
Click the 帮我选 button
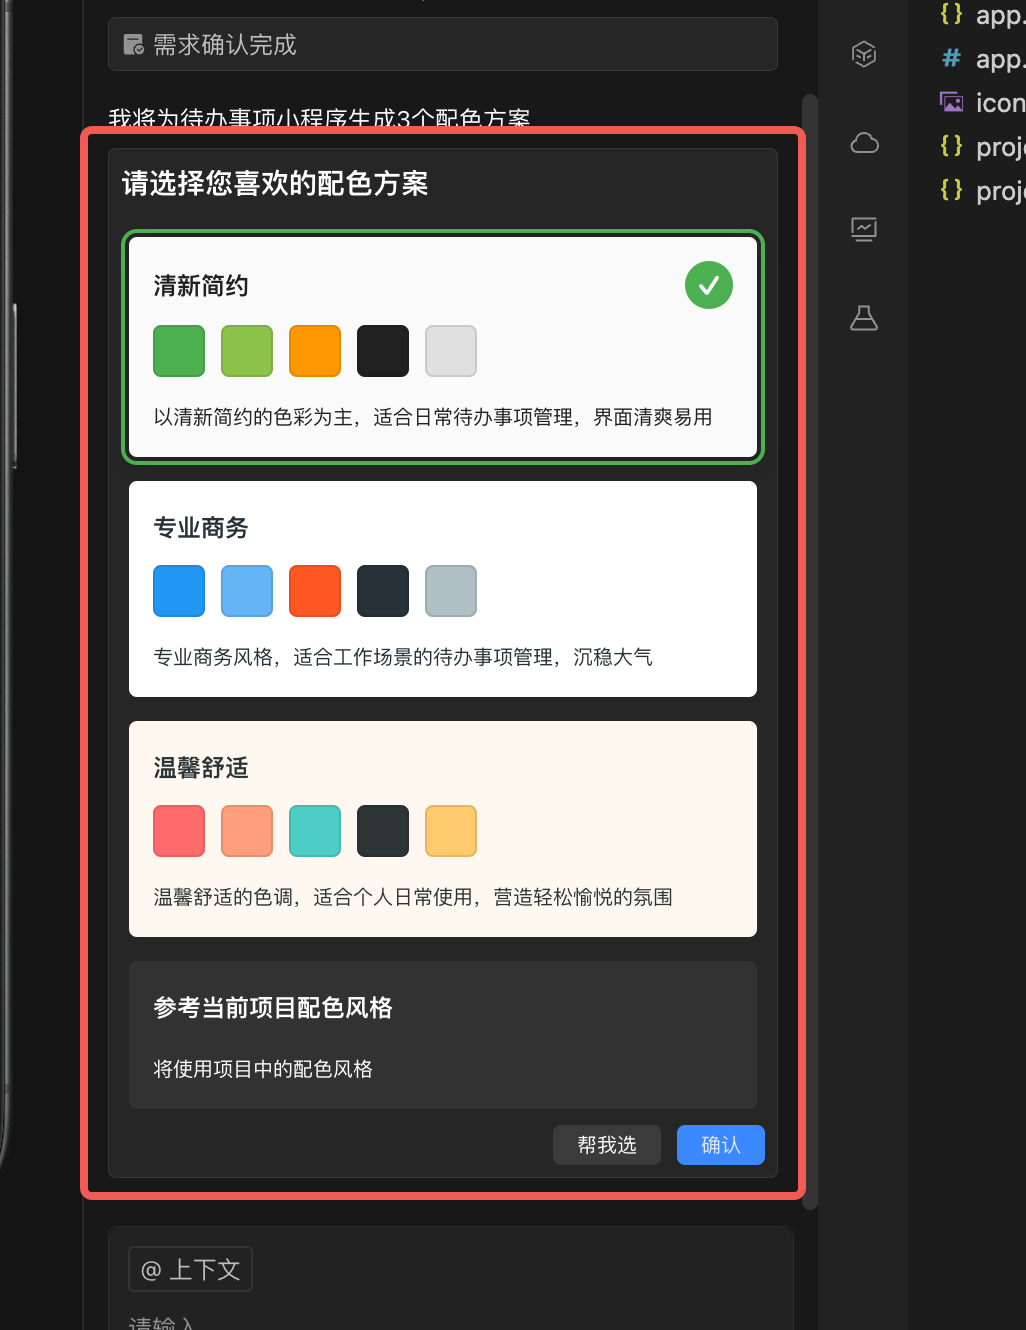click(x=606, y=1145)
